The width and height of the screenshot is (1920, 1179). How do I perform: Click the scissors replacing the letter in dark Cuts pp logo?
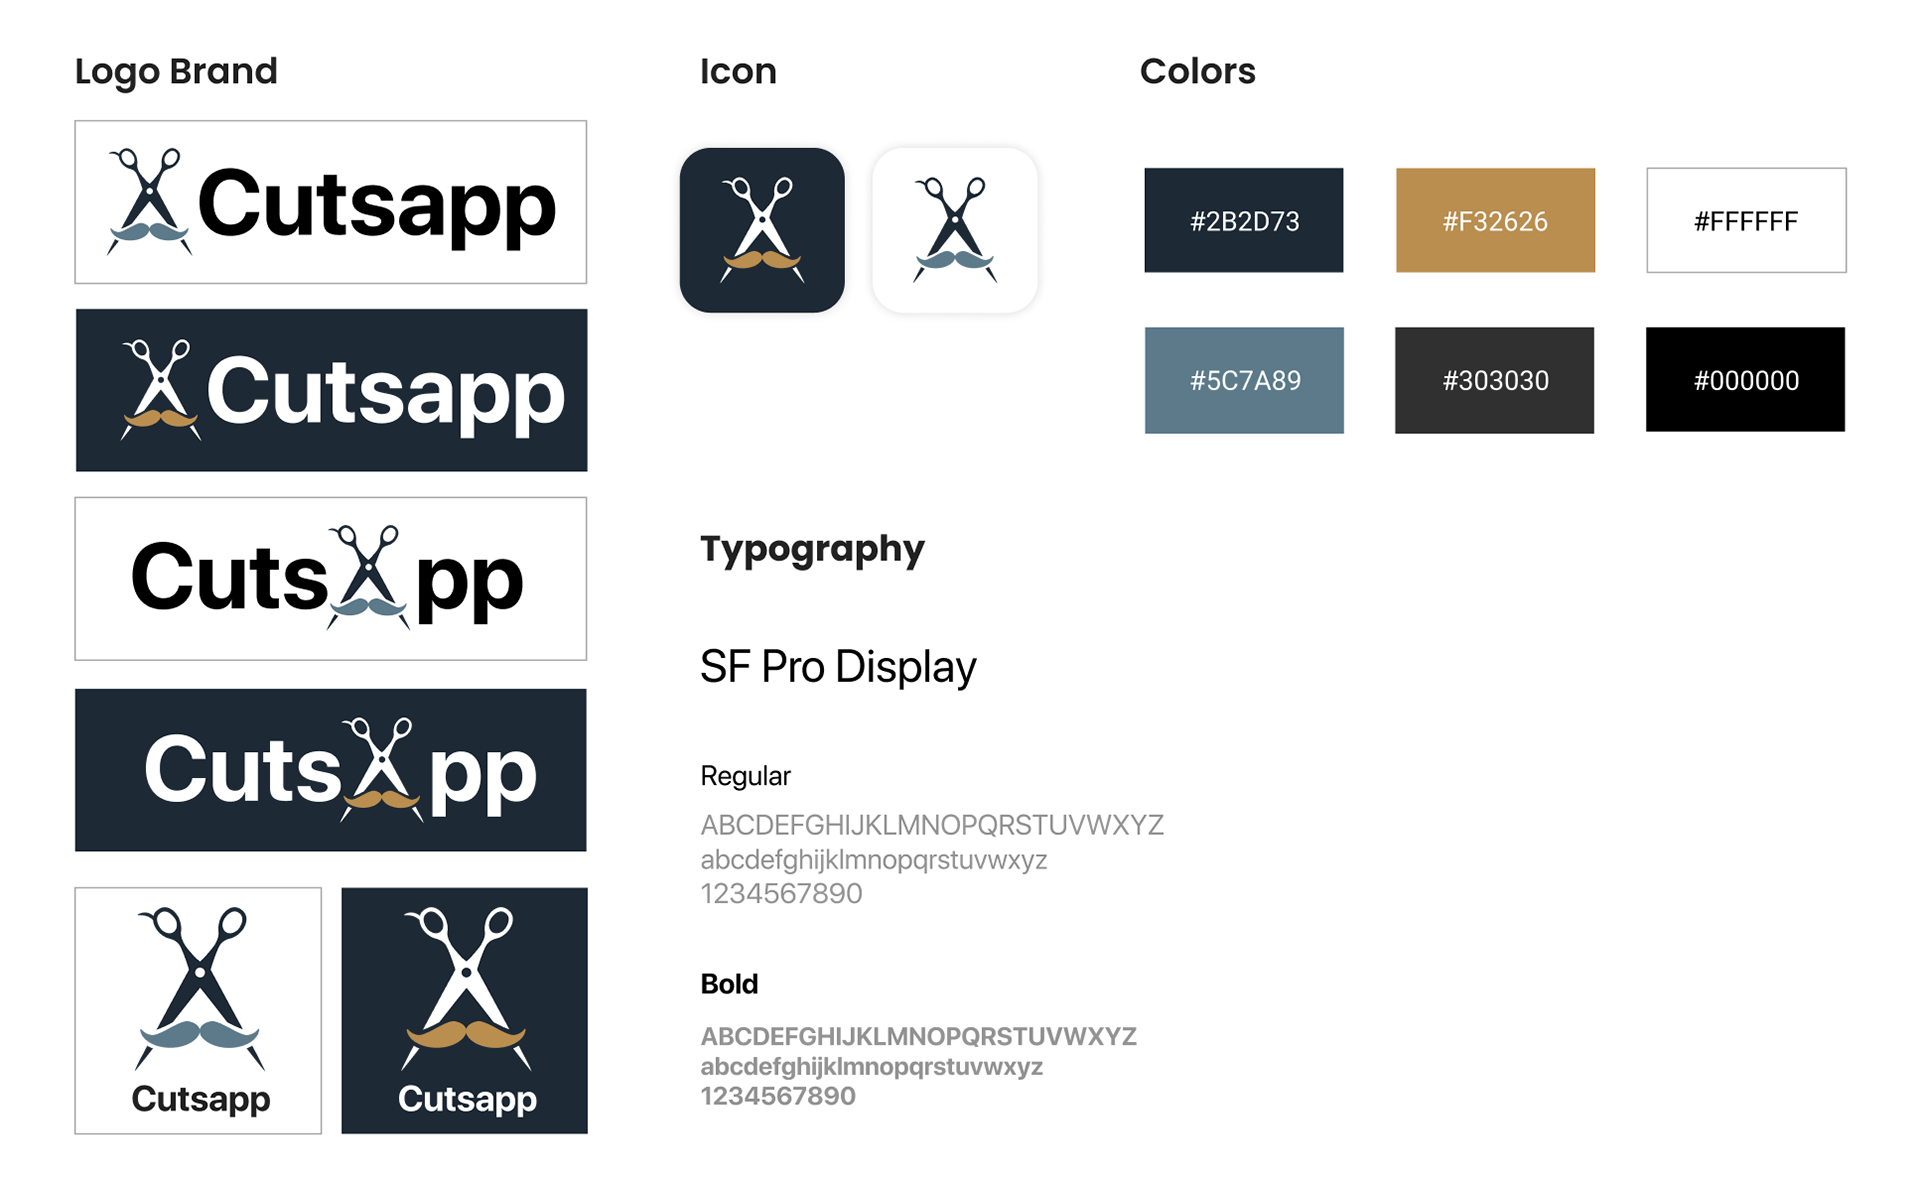click(381, 769)
